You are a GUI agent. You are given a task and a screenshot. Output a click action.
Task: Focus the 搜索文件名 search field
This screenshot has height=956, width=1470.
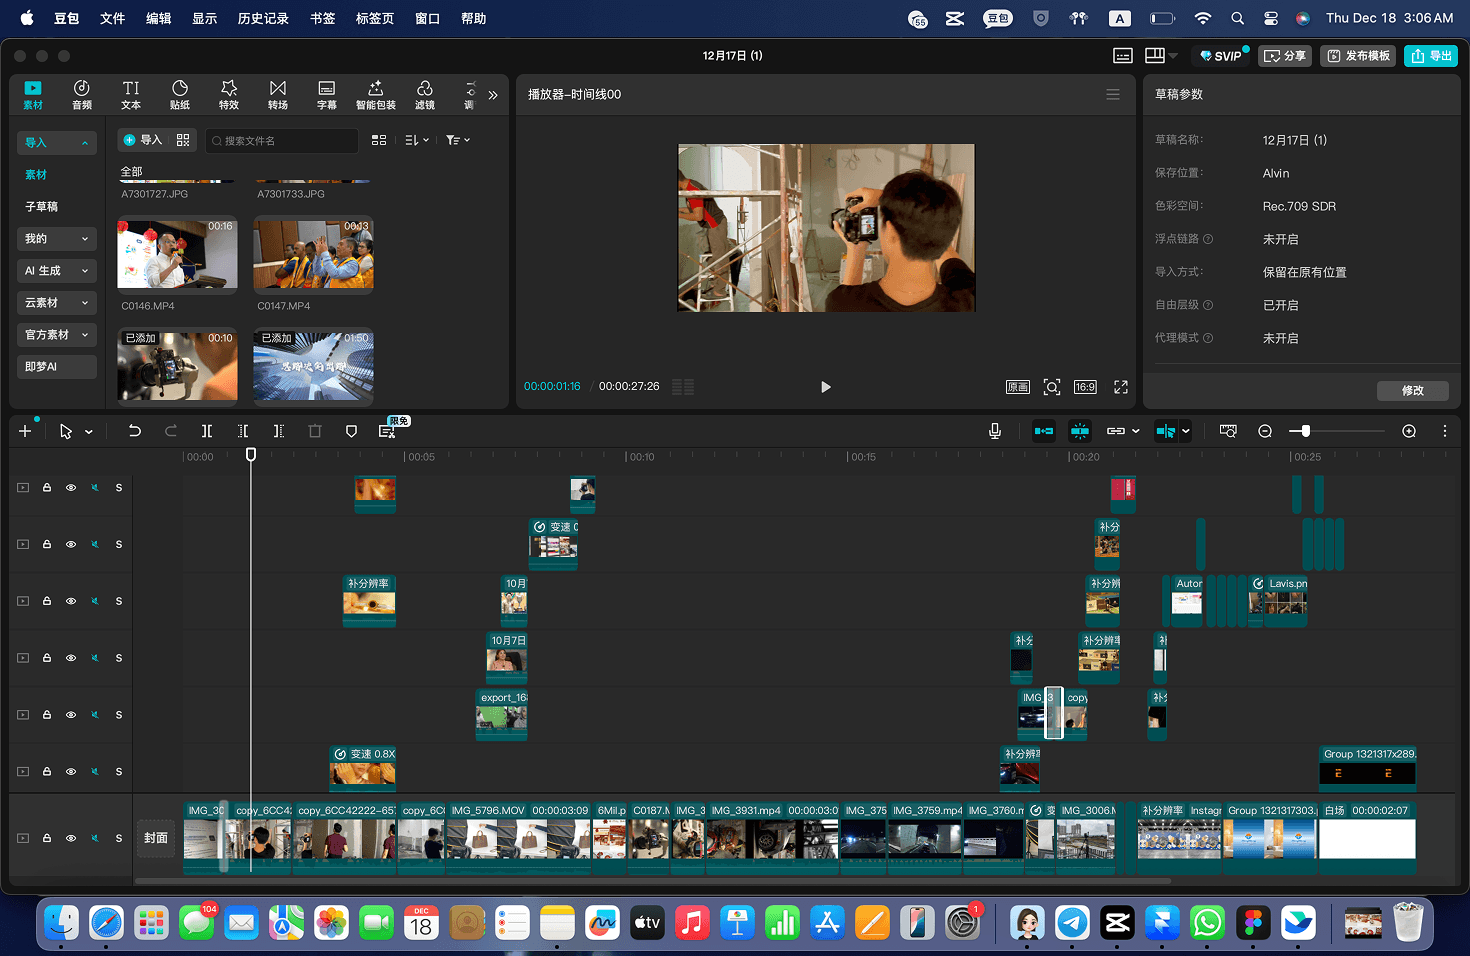tap(282, 141)
